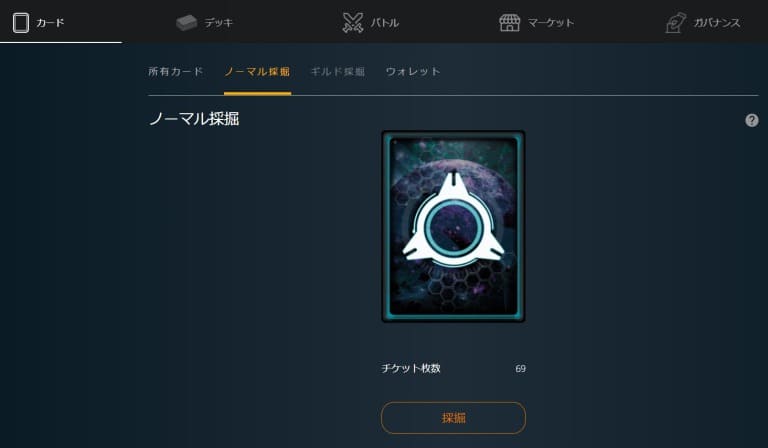Viewport: 768px width, 448px height.
Task: Click the mining card pack image
Action: (453, 226)
